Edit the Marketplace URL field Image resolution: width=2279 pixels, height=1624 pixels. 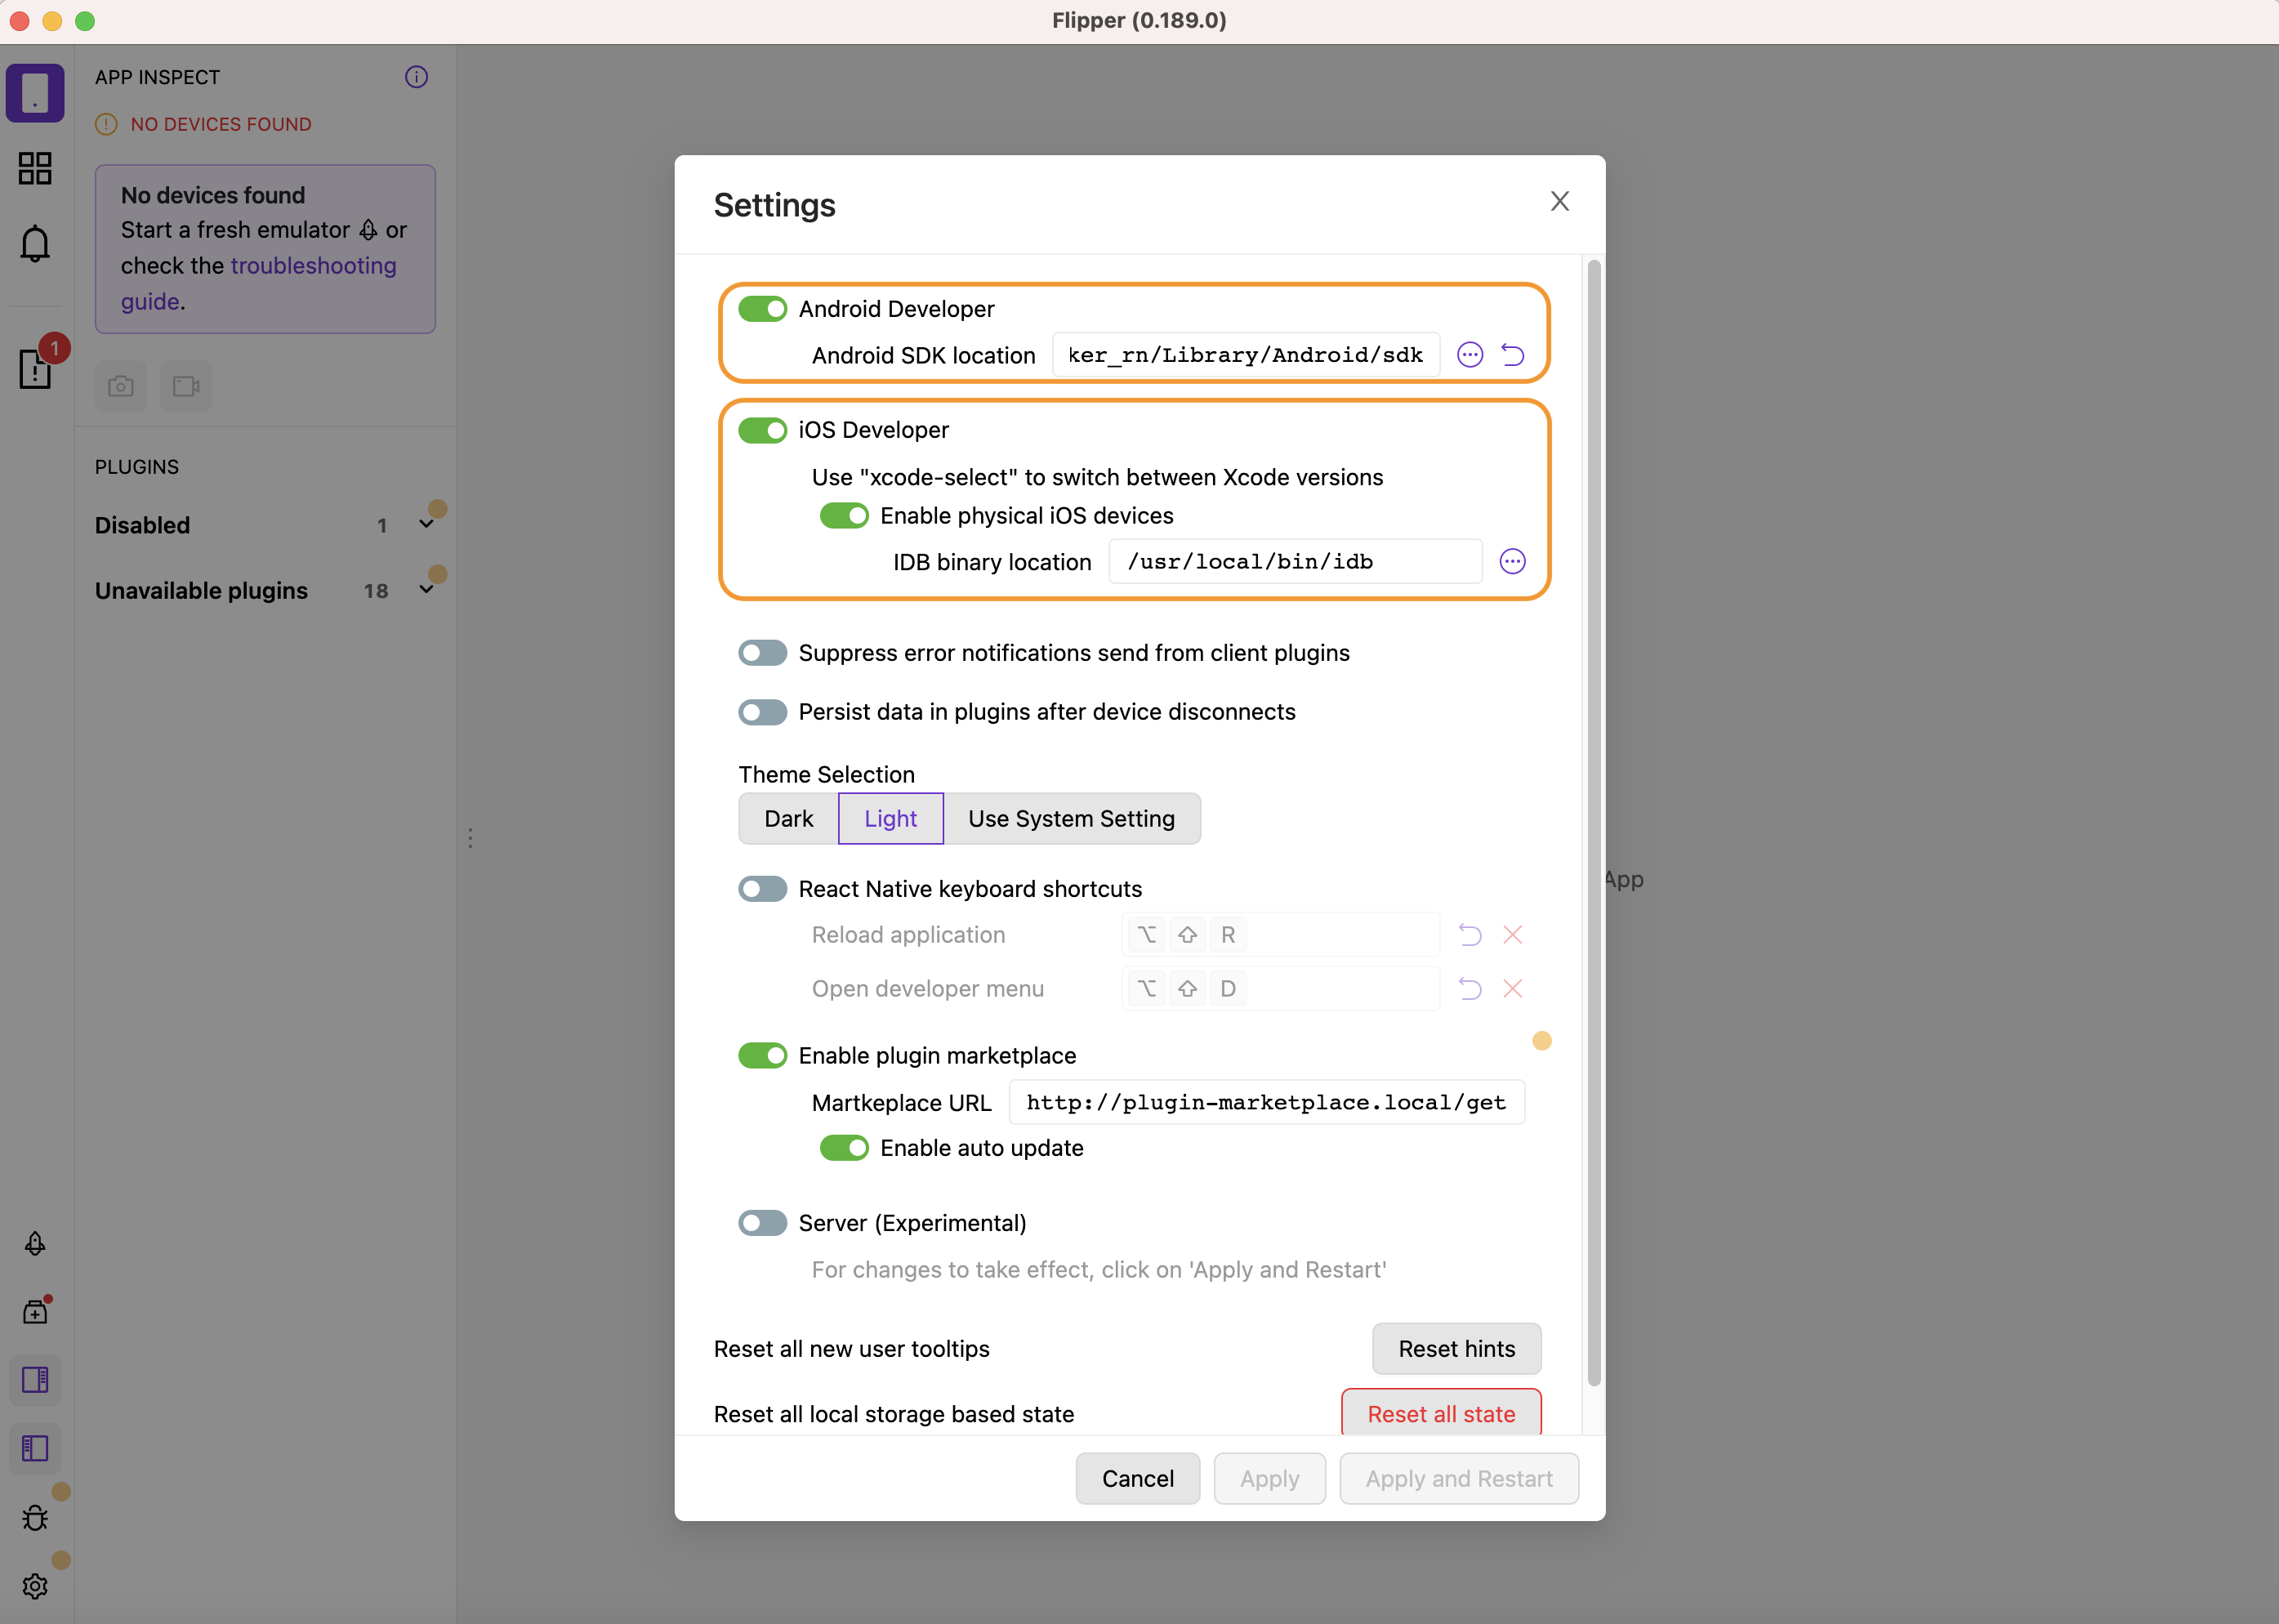click(x=1265, y=1101)
